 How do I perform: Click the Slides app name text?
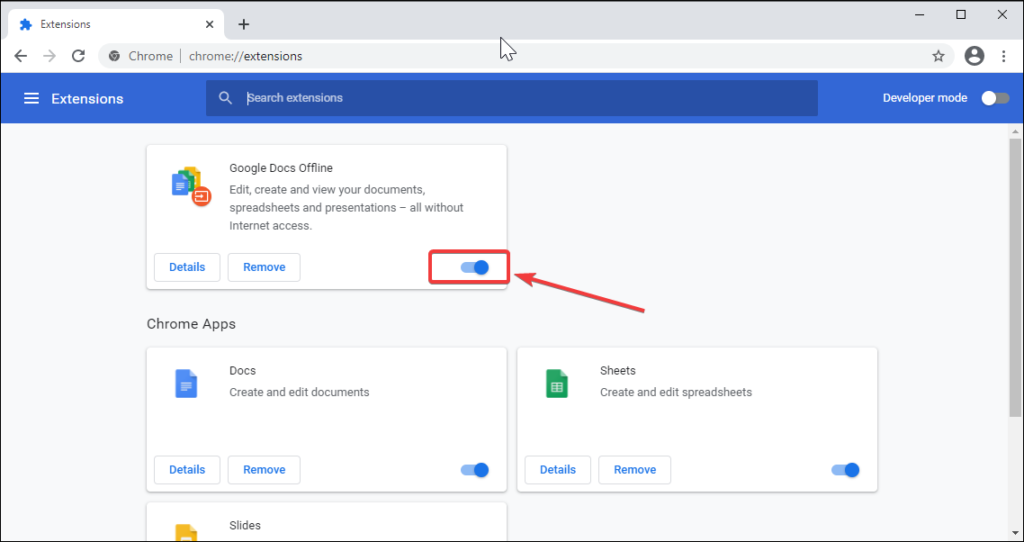(245, 525)
